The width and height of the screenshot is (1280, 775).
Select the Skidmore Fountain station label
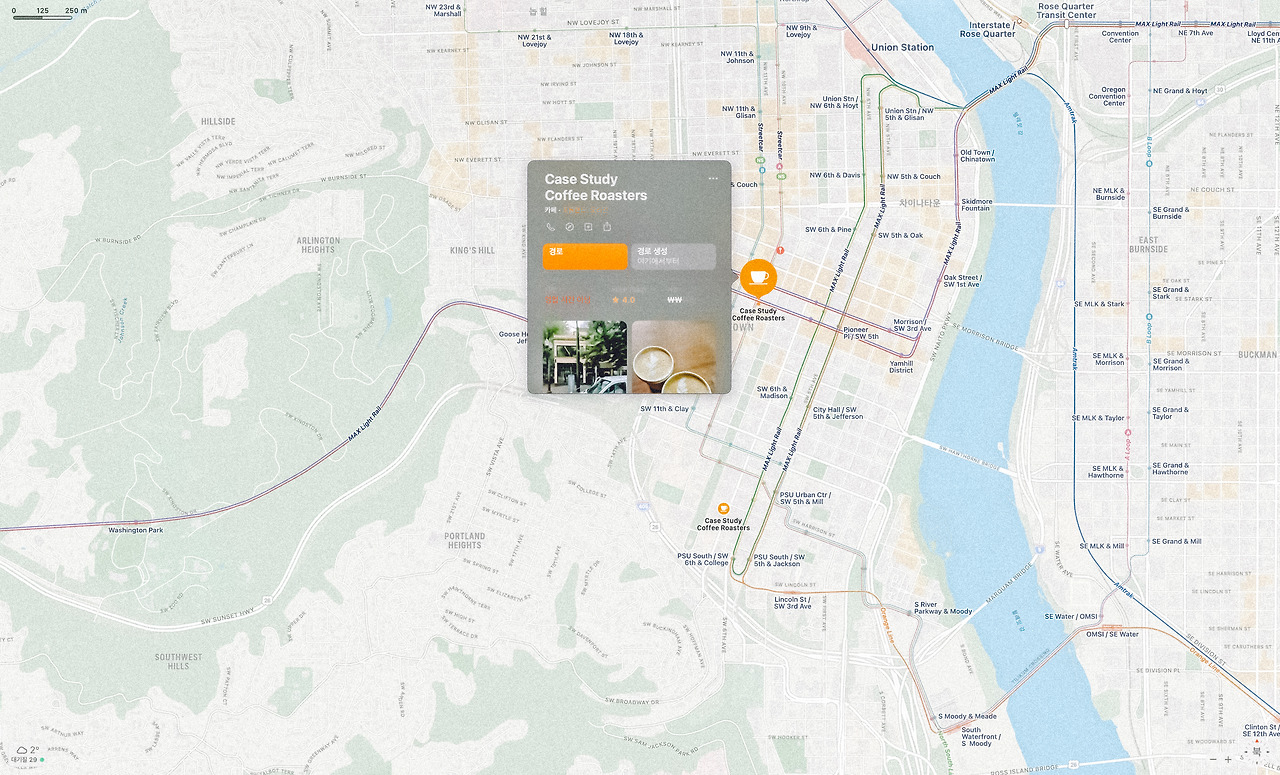(x=976, y=205)
